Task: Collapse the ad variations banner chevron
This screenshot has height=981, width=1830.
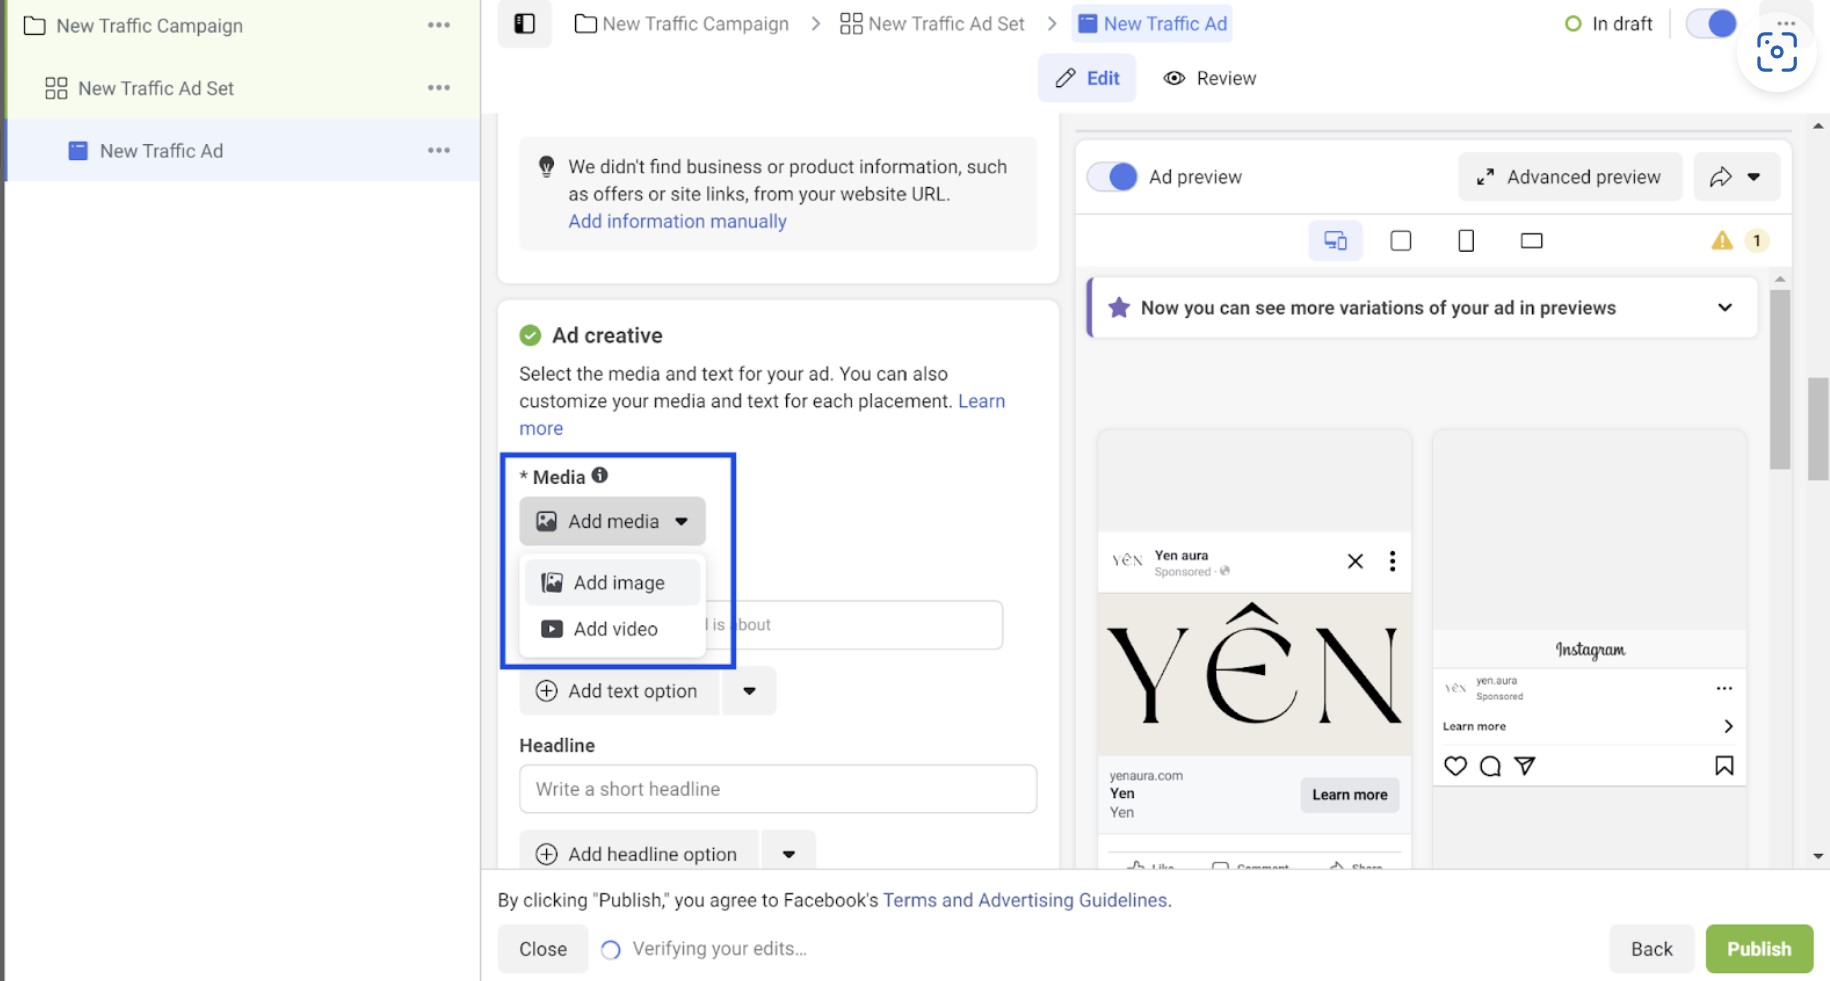Action: (1725, 308)
